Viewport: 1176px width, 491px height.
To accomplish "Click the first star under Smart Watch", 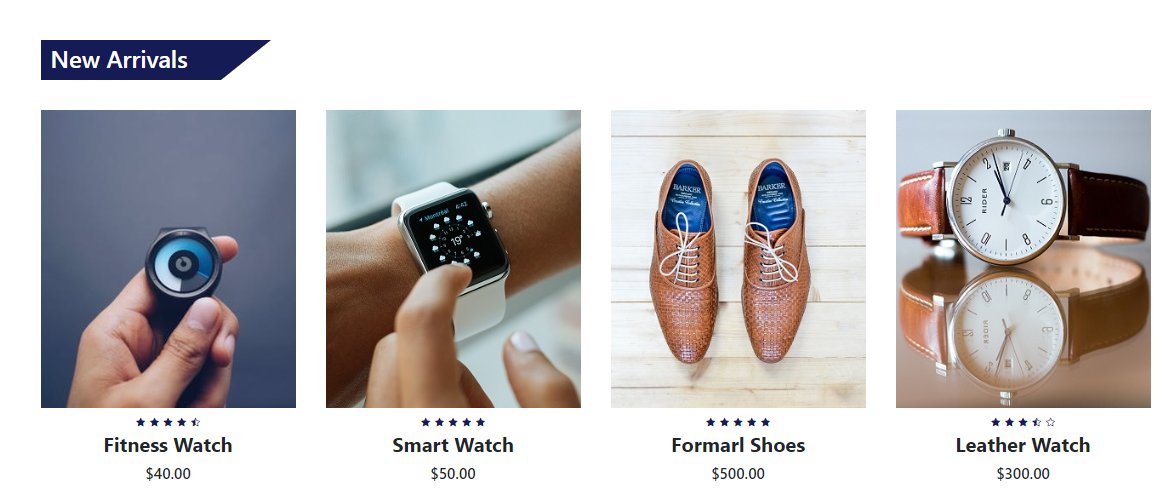I will point(426,422).
